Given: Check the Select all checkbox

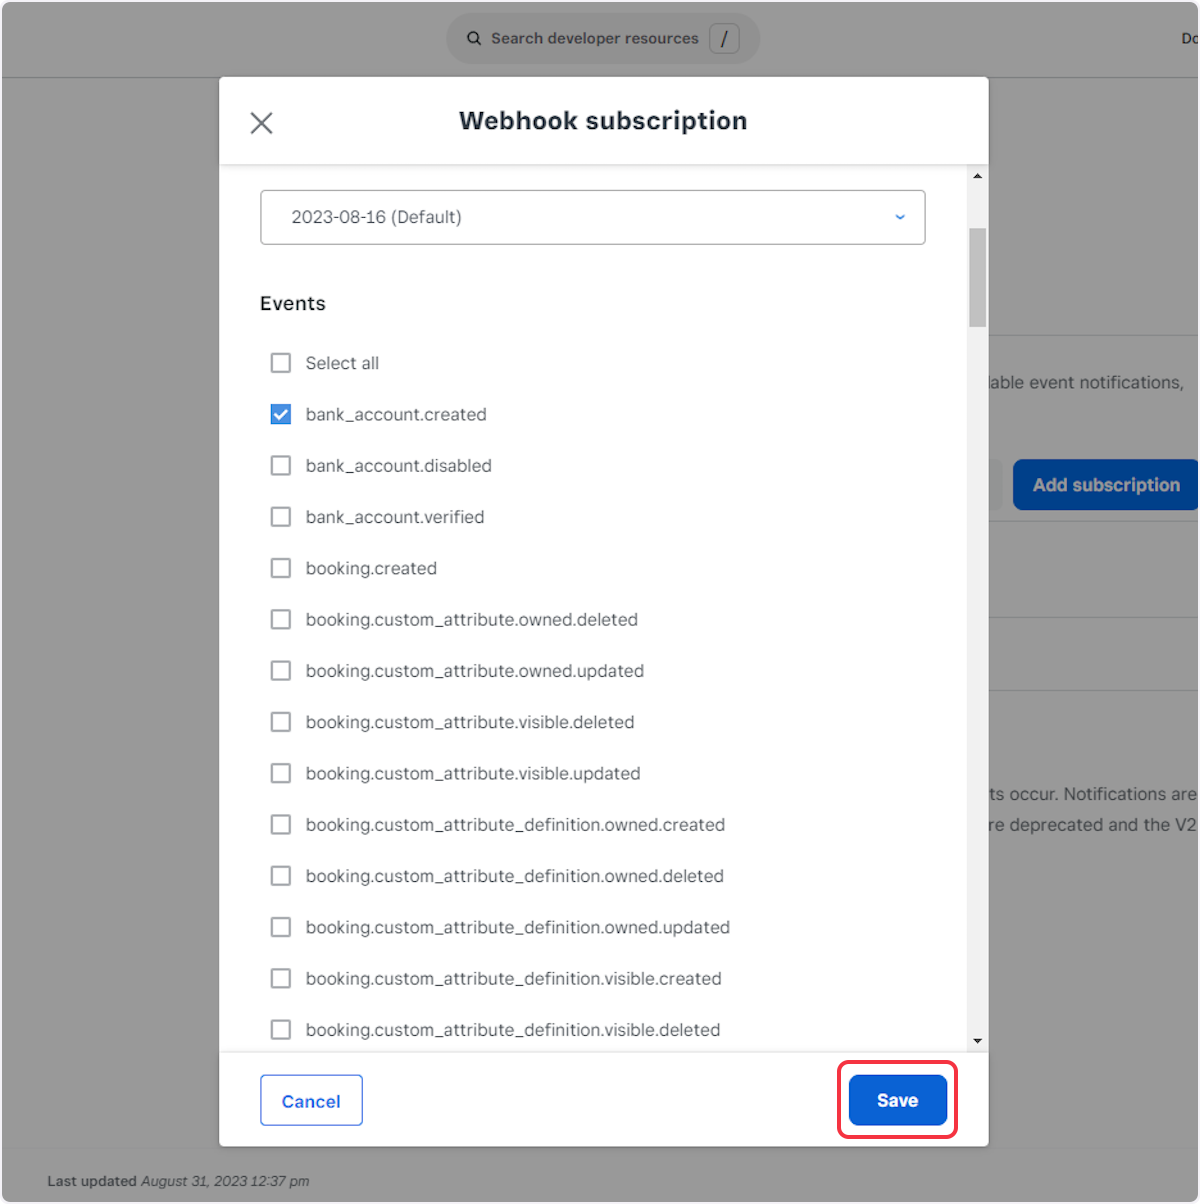Looking at the screenshot, I should [281, 363].
